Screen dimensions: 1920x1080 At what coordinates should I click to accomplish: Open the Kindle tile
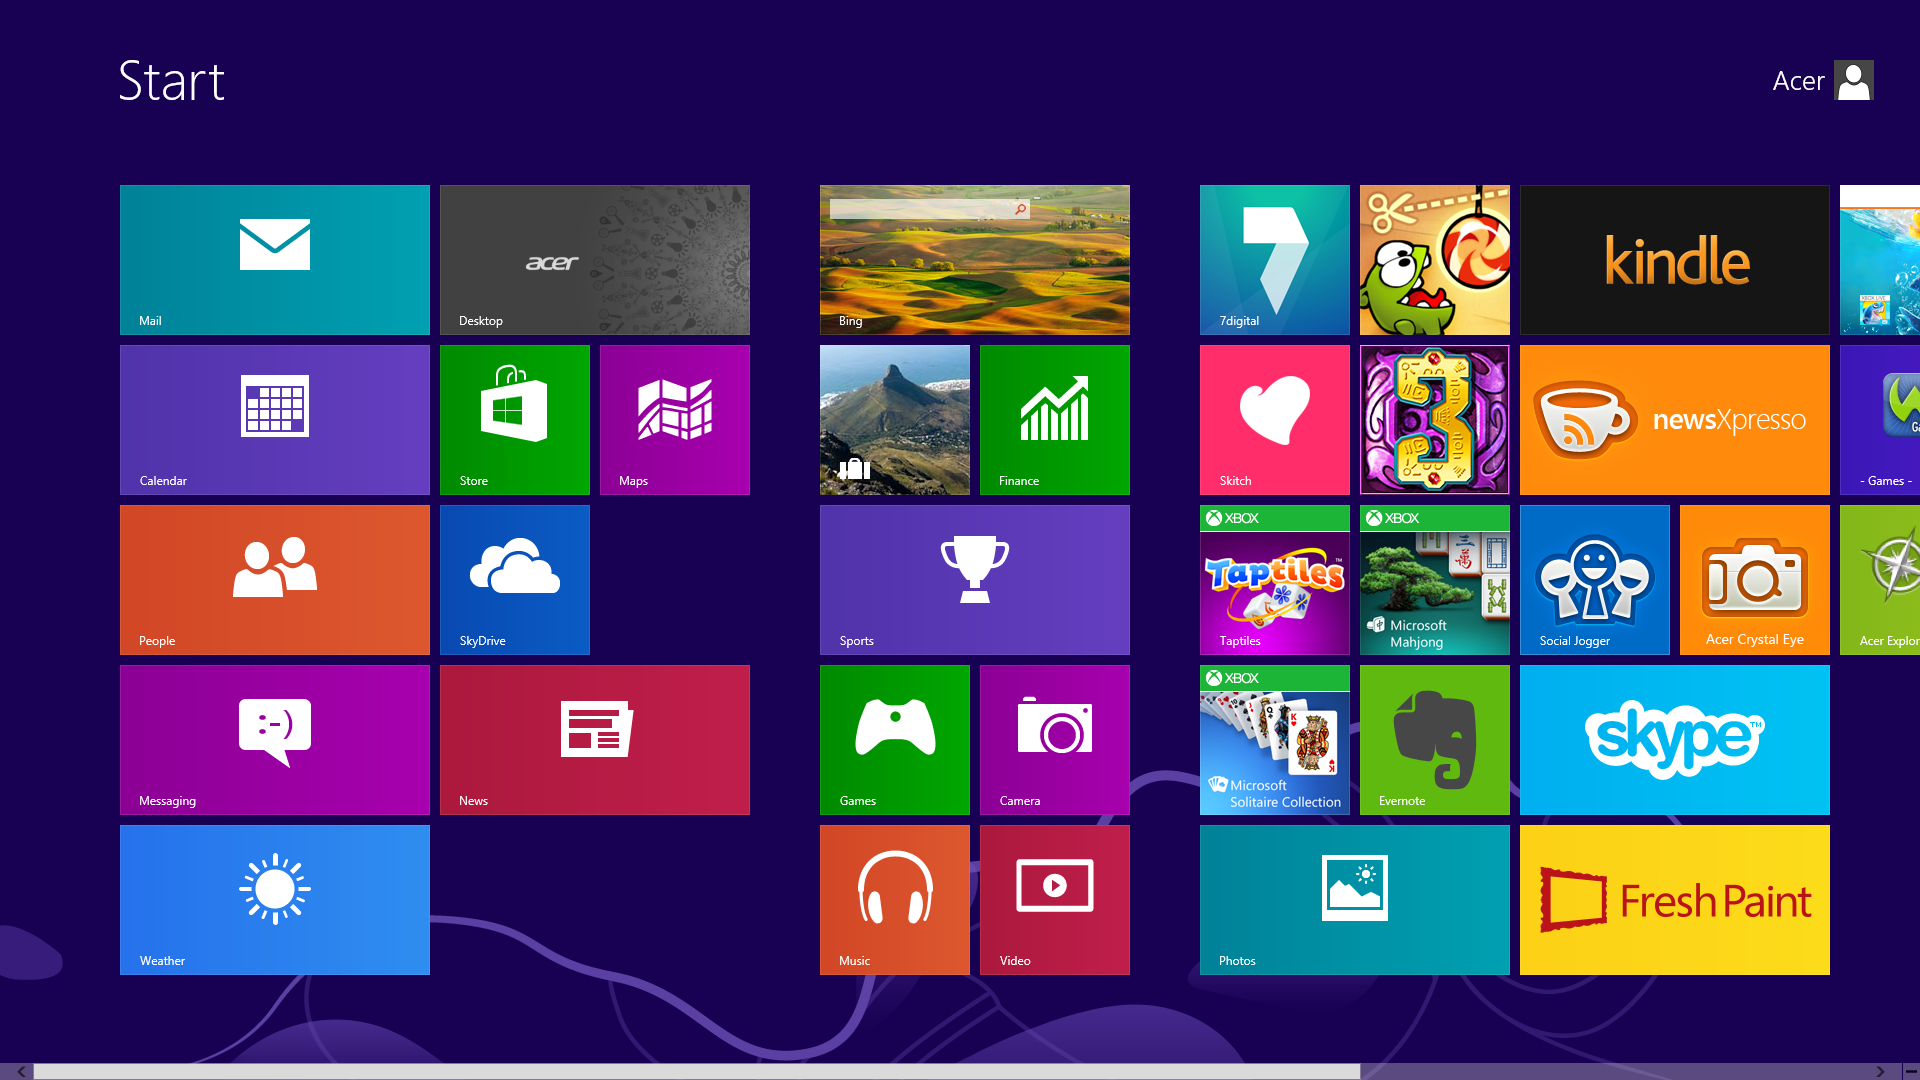1675,260
